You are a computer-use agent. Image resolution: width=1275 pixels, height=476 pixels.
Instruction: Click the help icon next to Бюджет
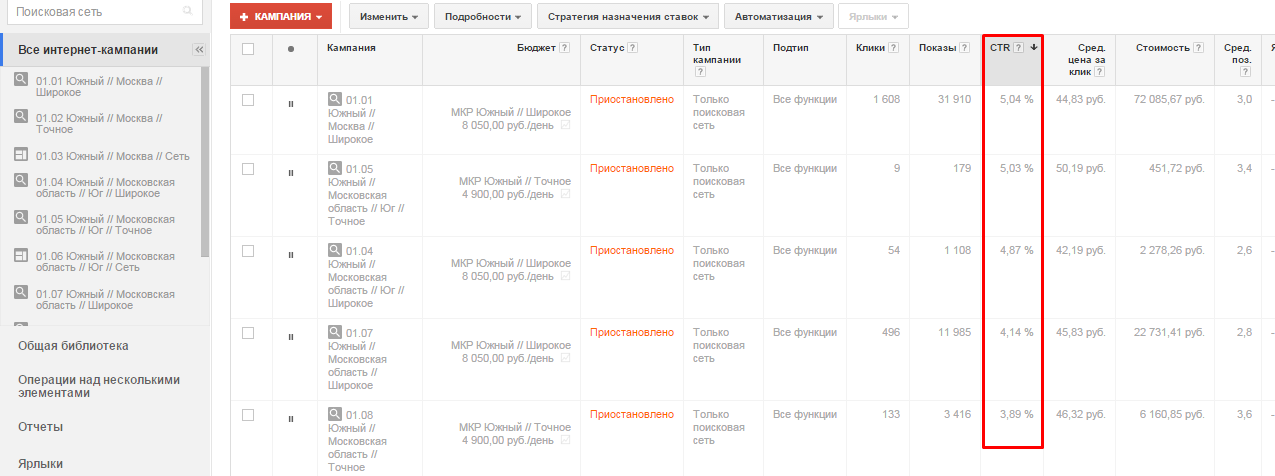click(x=565, y=48)
